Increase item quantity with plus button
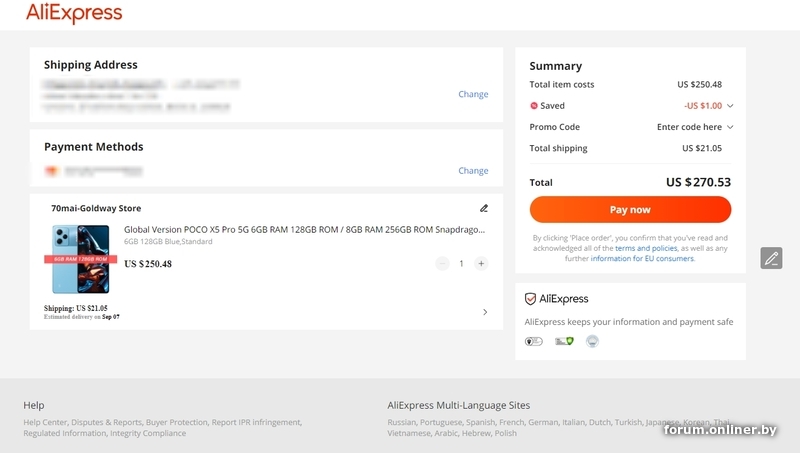800x453 pixels. coord(481,264)
